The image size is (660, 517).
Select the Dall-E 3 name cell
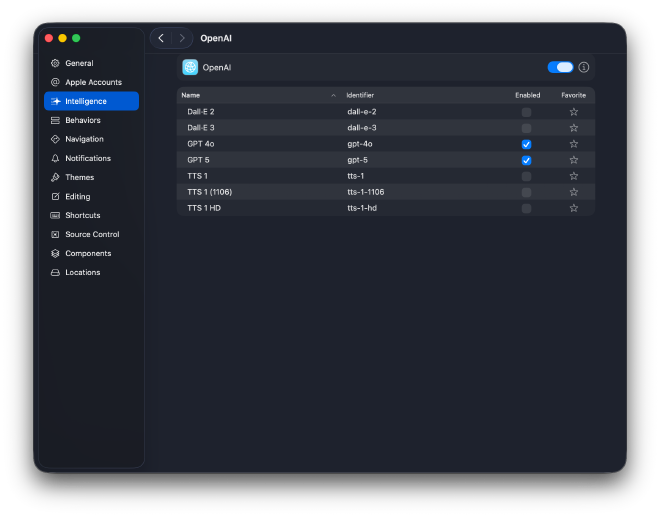201,128
